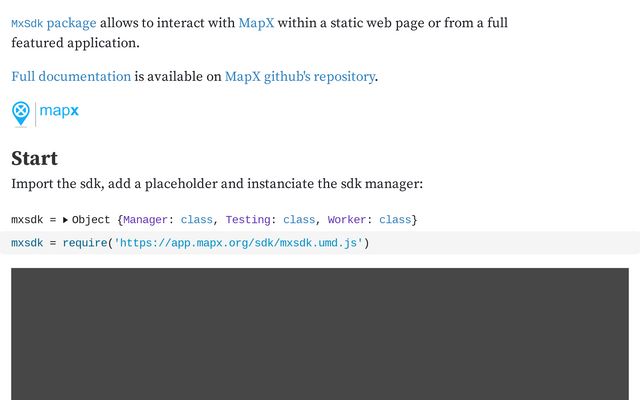The height and width of the screenshot is (400, 640).
Task: Visit MapX github's repository link
Action: (300, 77)
